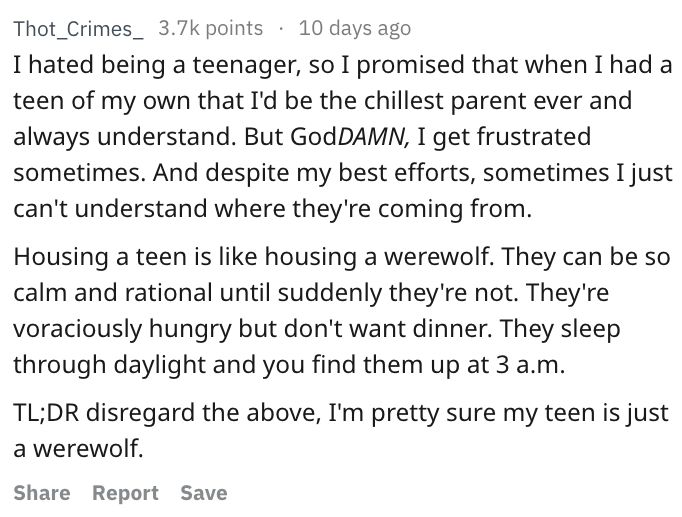
Task: Open the Thot_Crimes_ user profile
Action: [78, 29]
